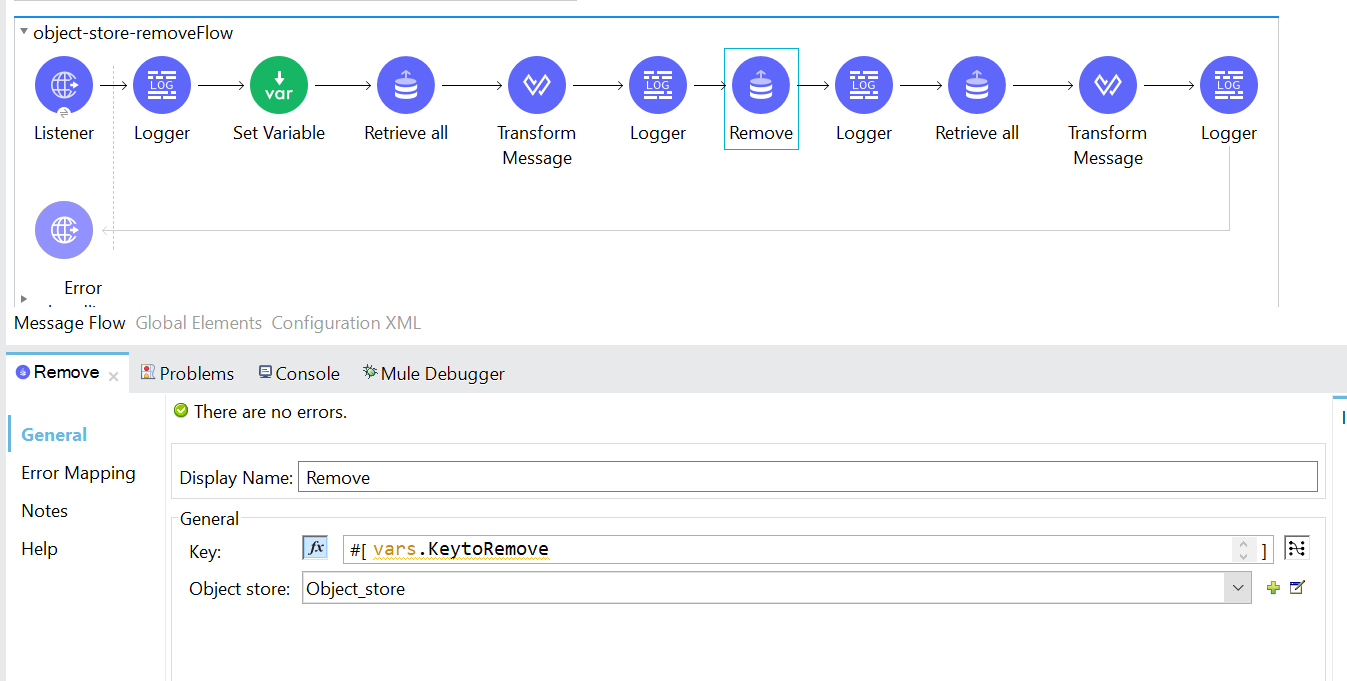Click the last Logger at flow end

coord(1229,86)
